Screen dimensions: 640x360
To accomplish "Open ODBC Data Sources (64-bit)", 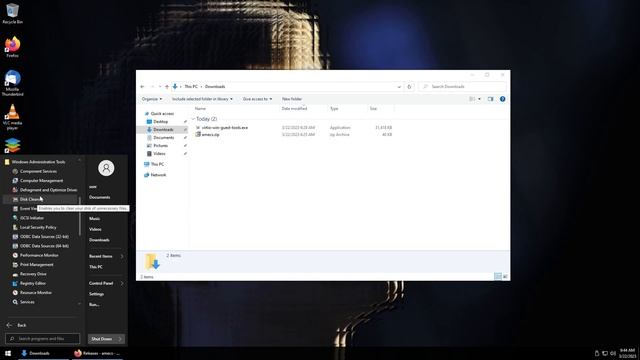I will coord(44,246).
